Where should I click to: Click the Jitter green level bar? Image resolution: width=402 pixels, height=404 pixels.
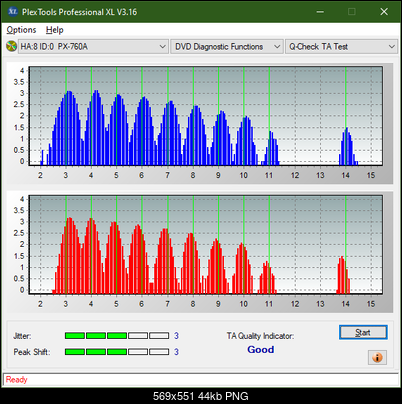117,336
